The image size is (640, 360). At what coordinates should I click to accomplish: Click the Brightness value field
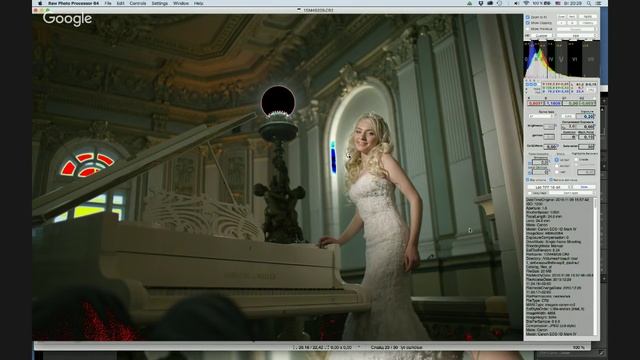(549, 127)
